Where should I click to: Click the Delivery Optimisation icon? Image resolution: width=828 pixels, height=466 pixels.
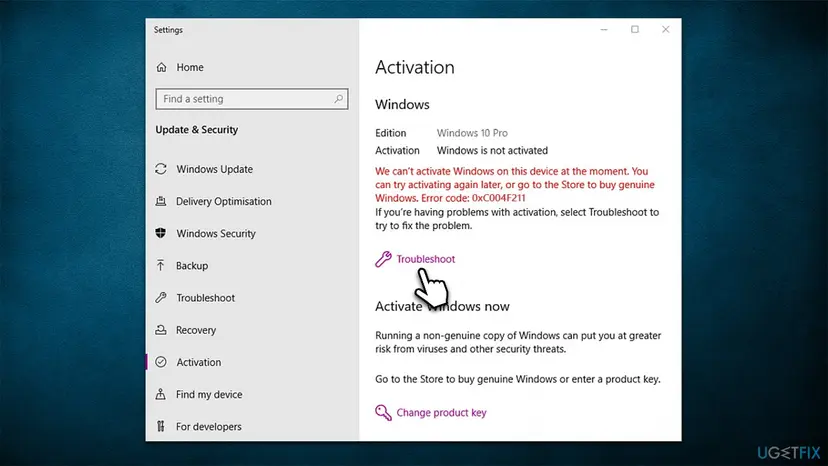[x=161, y=201]
